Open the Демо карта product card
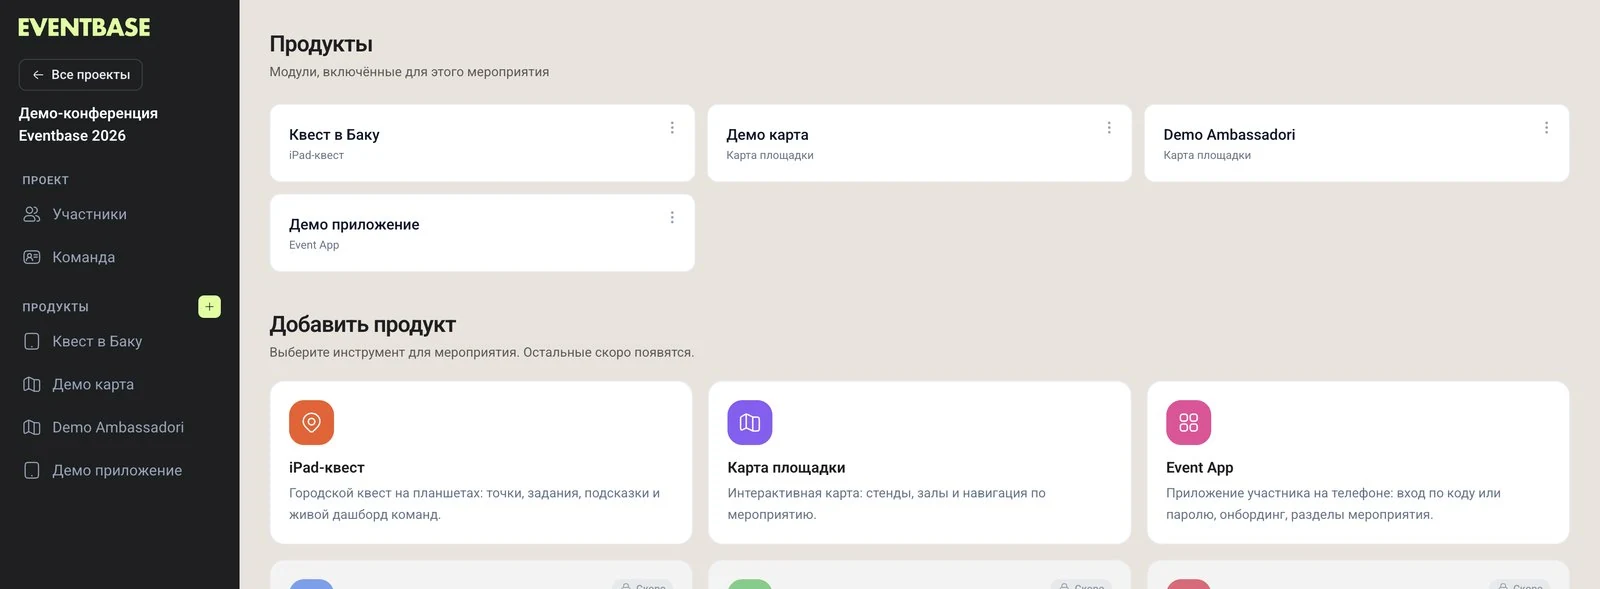 point(919,143)
